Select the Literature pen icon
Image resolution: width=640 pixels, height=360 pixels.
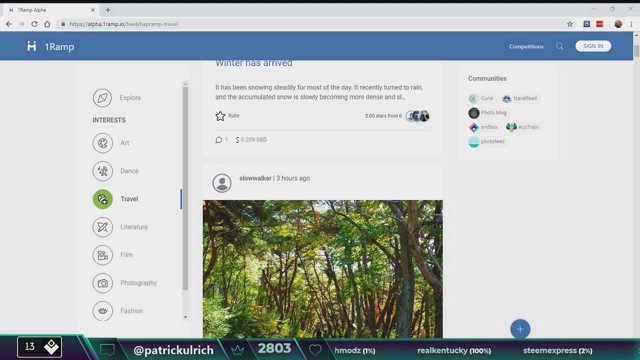click(102, 227)
